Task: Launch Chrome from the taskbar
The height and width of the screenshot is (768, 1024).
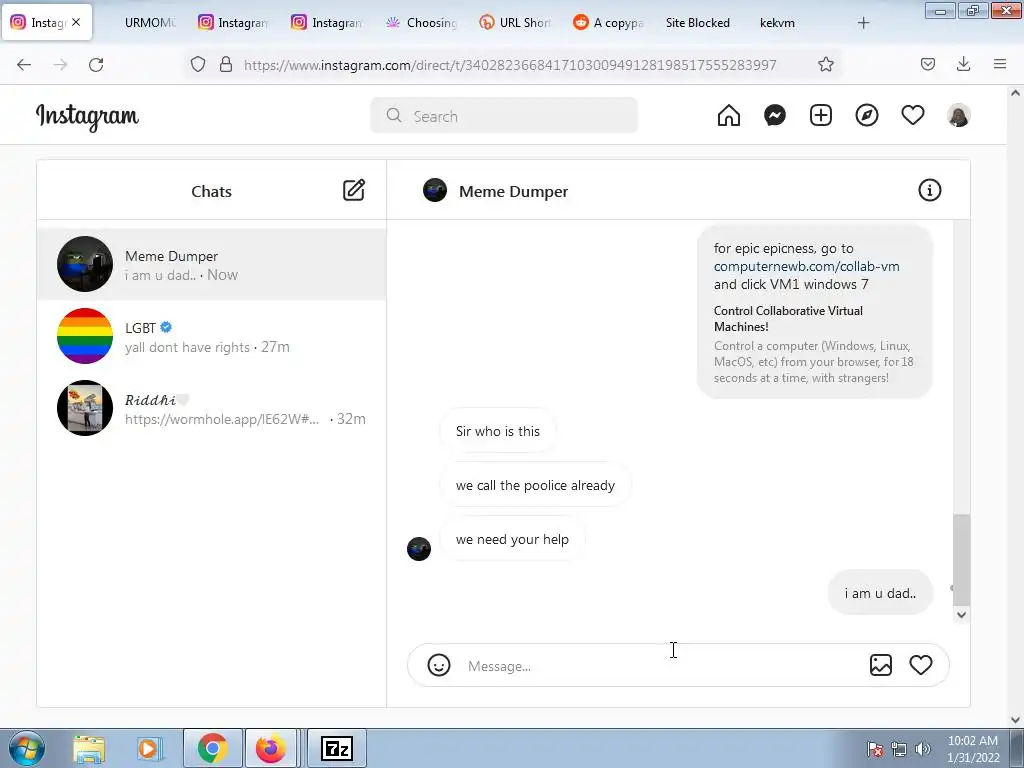Action: pyautogui.click(x=212, y=748)
